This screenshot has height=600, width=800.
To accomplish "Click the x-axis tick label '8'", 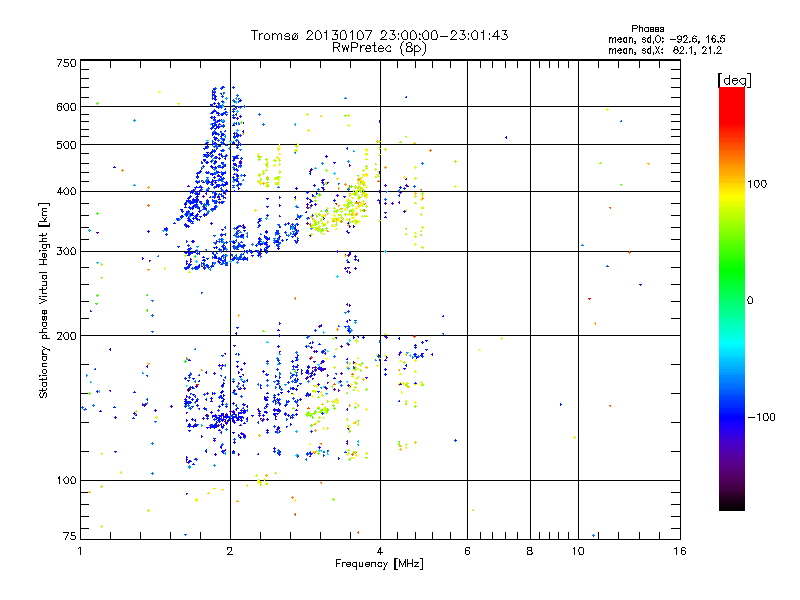I will click(x=530, y=551).
